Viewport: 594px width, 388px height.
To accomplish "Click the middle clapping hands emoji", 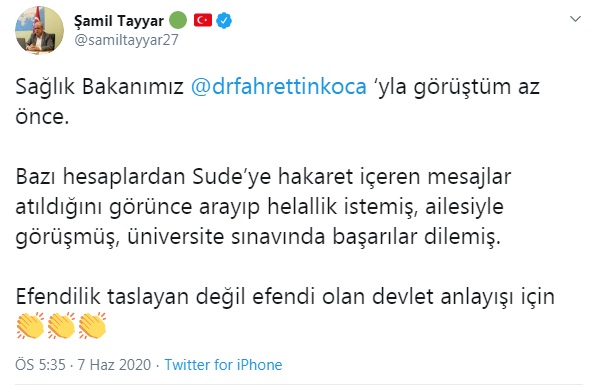I will click(61, 325).
